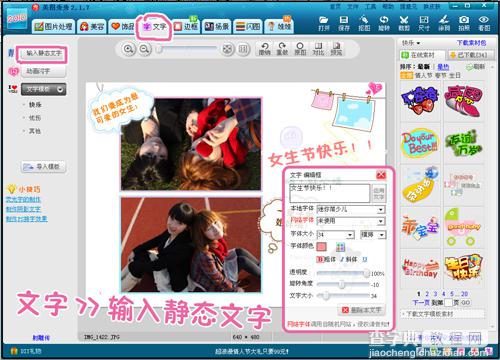Switch to the 场景 tab
Screen dimensions: 500x360
(217, 26)
